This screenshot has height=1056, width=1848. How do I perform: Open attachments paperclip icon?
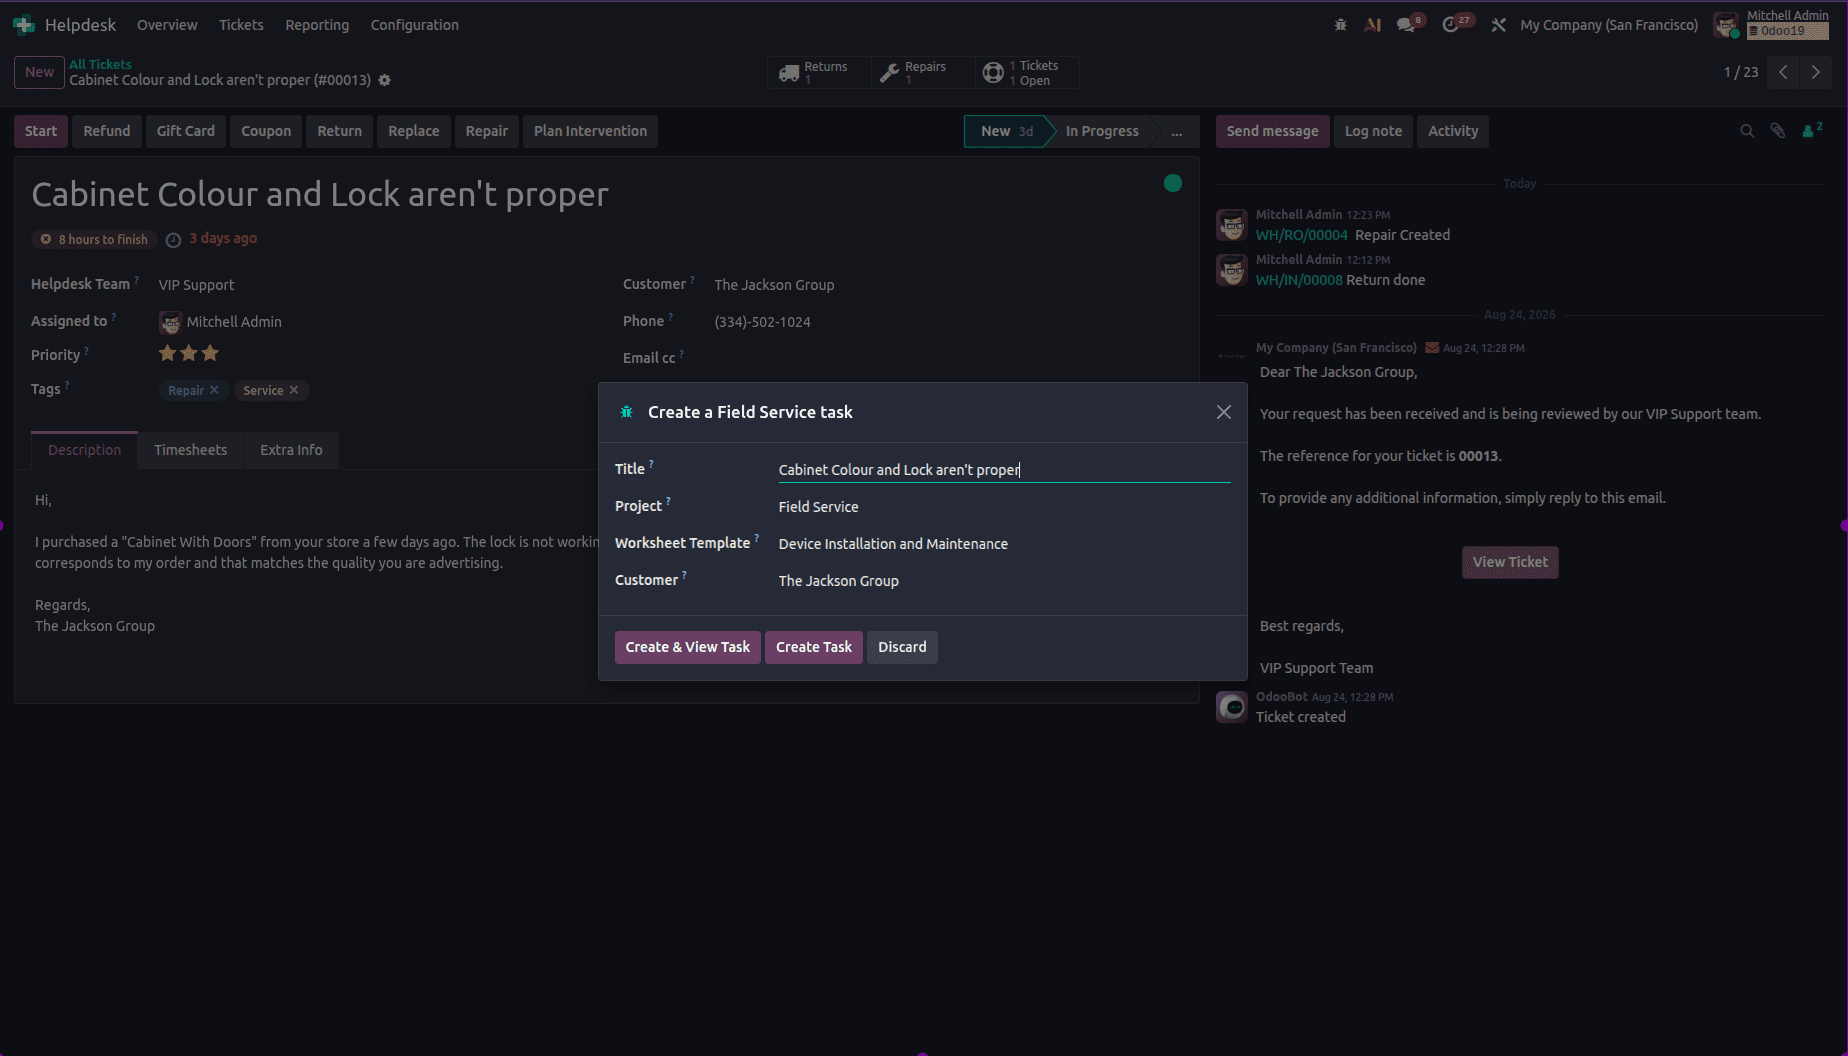1778,131
